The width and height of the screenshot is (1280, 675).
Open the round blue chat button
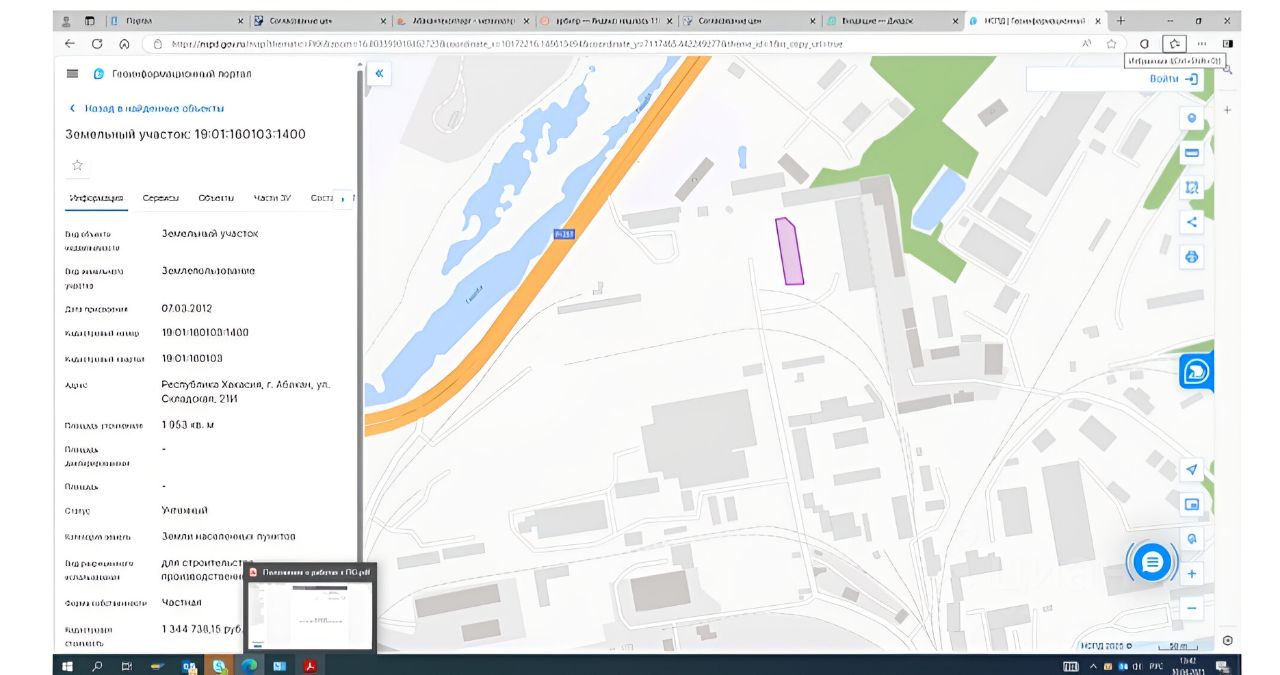click(x=1152, y=563)
